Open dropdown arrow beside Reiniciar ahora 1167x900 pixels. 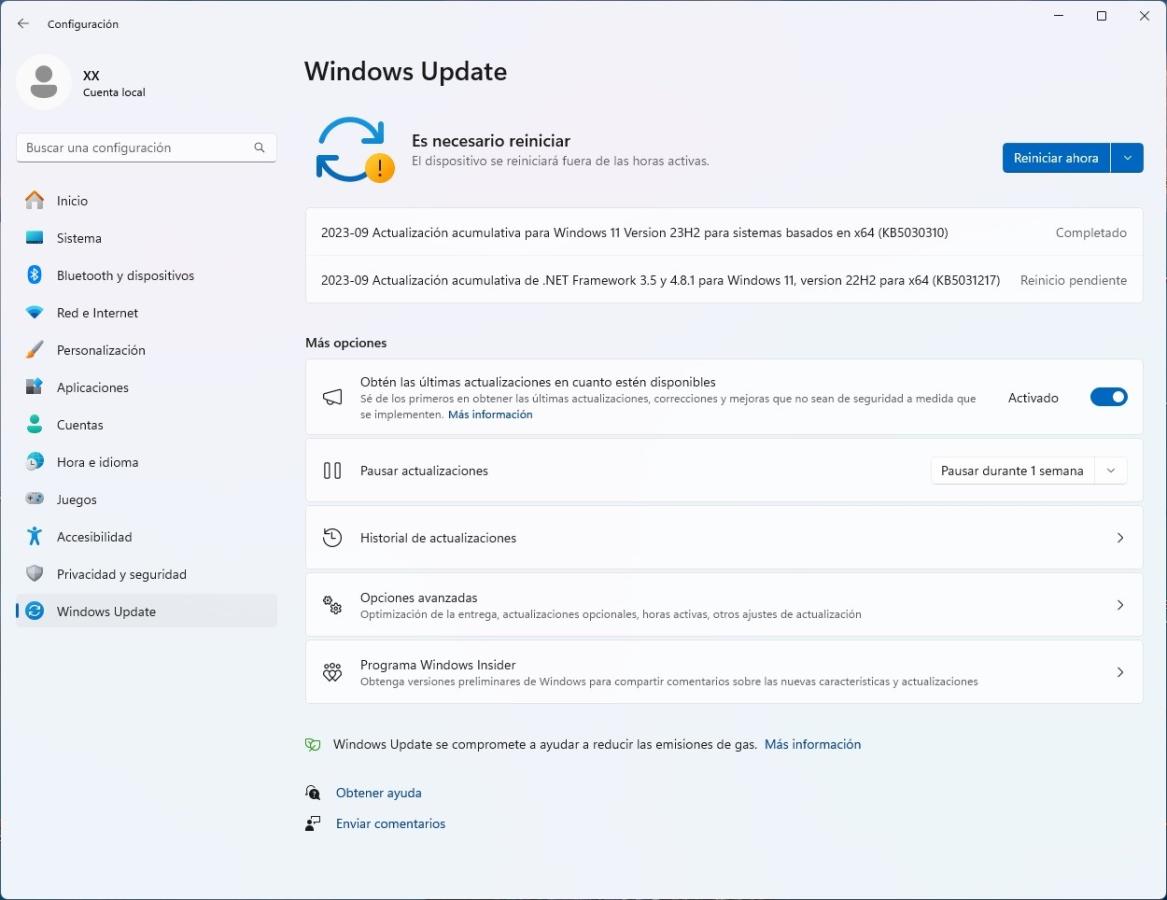[1127, 158]
